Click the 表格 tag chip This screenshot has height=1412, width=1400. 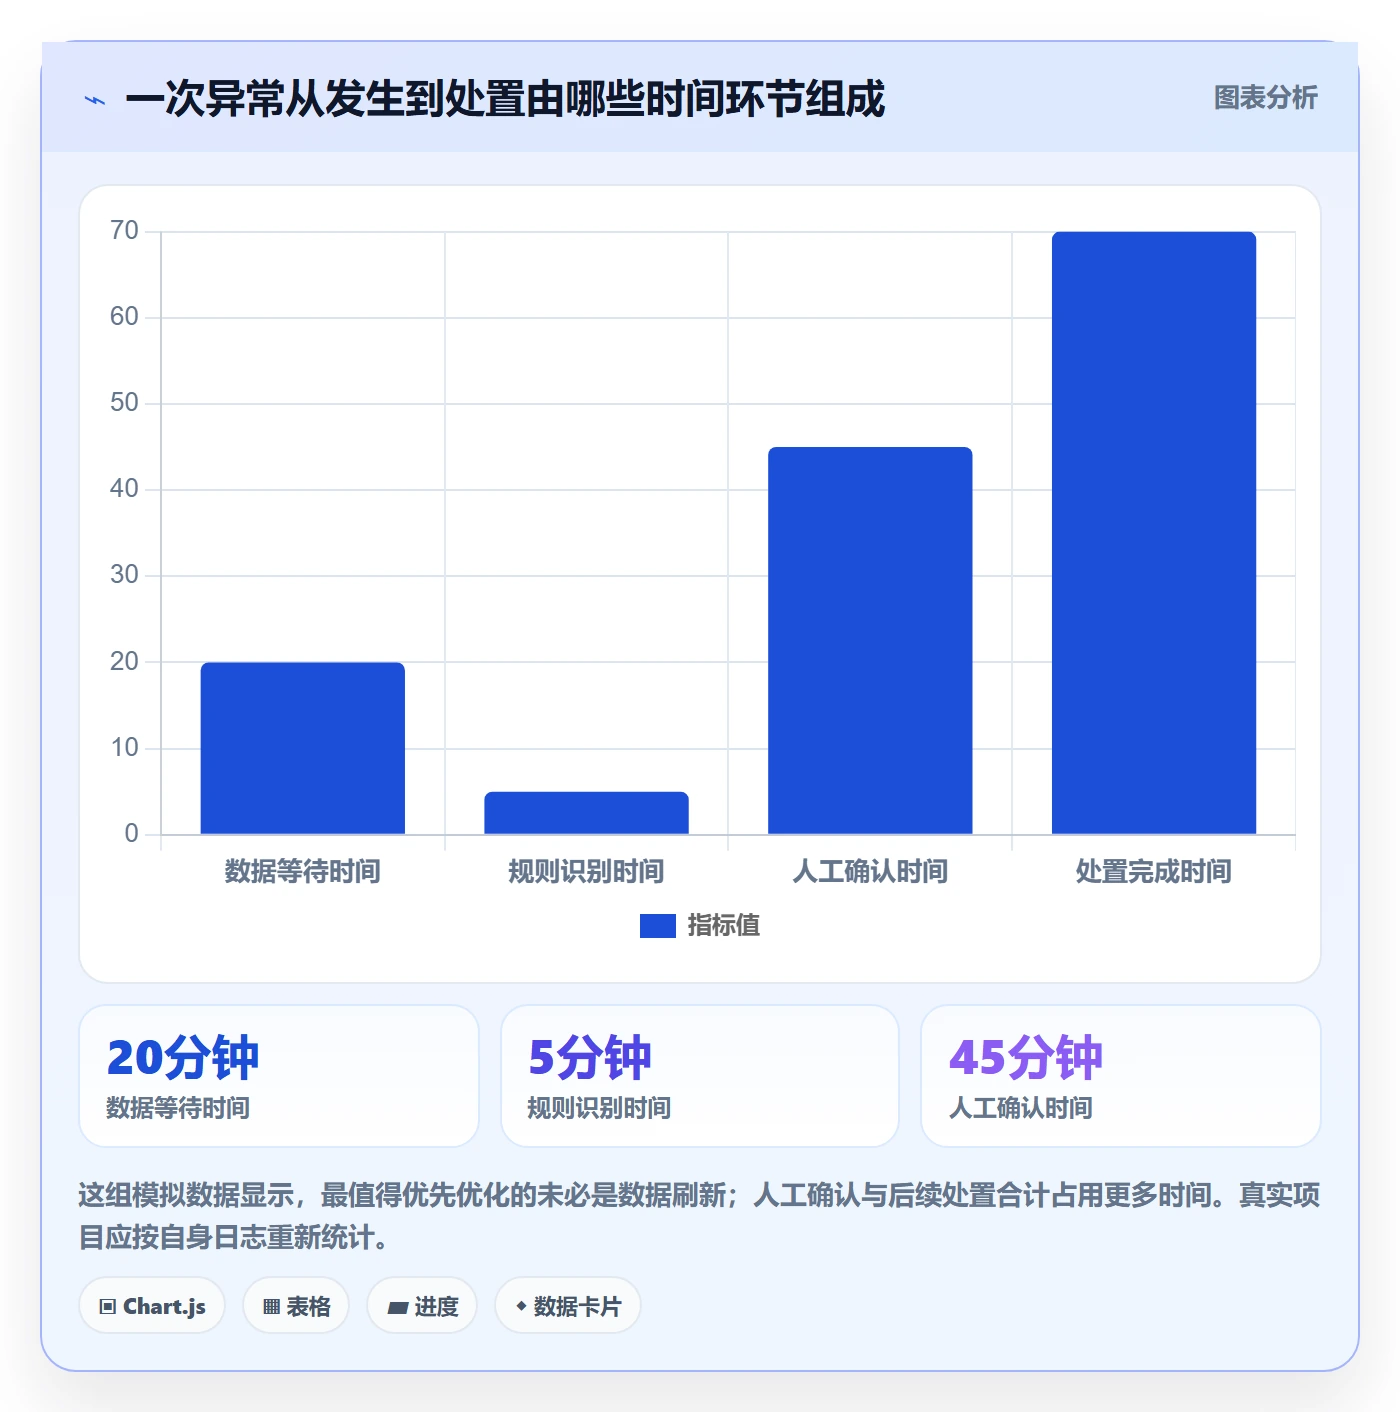coord(296,1306)
